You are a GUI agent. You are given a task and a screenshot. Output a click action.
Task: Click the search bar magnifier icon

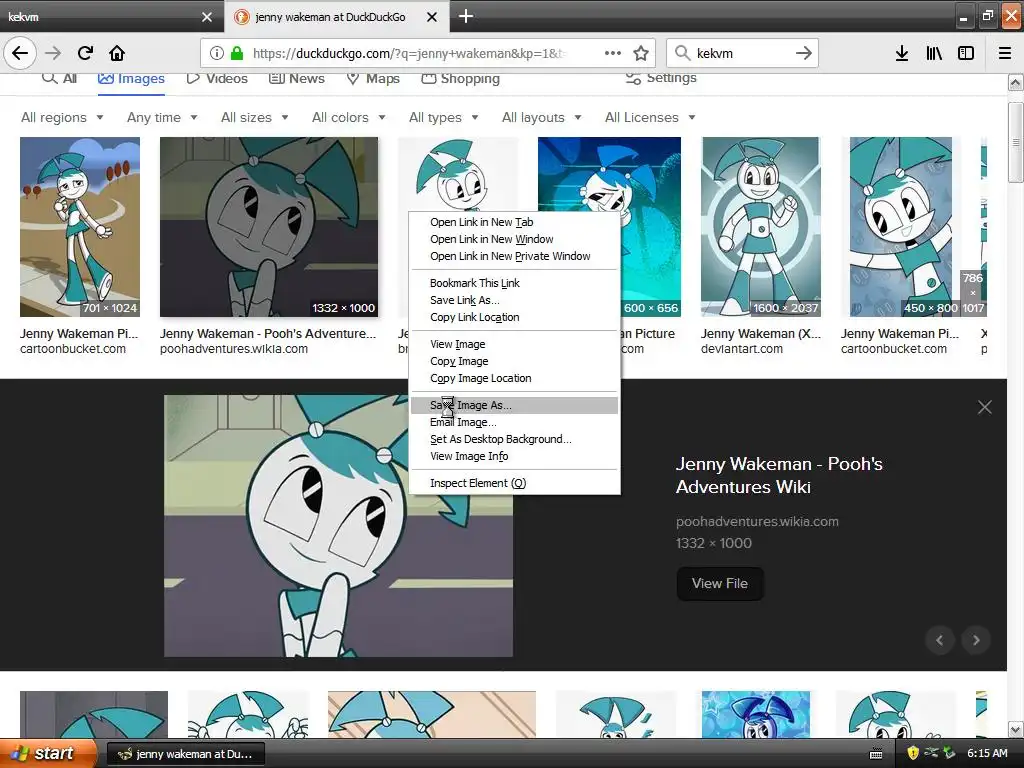682,53
